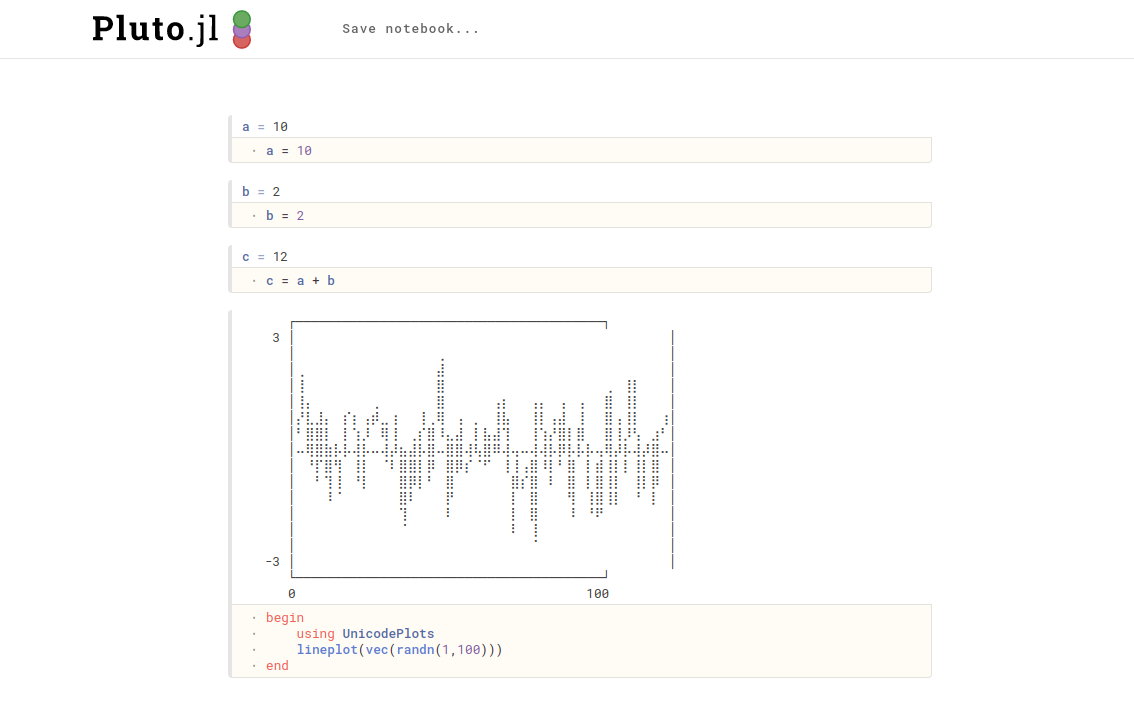Screen dimensions: 1134x722
Task: Click the 'using UnicodePlots' code line
Action: pyautogui.click(x=365, y=634)
